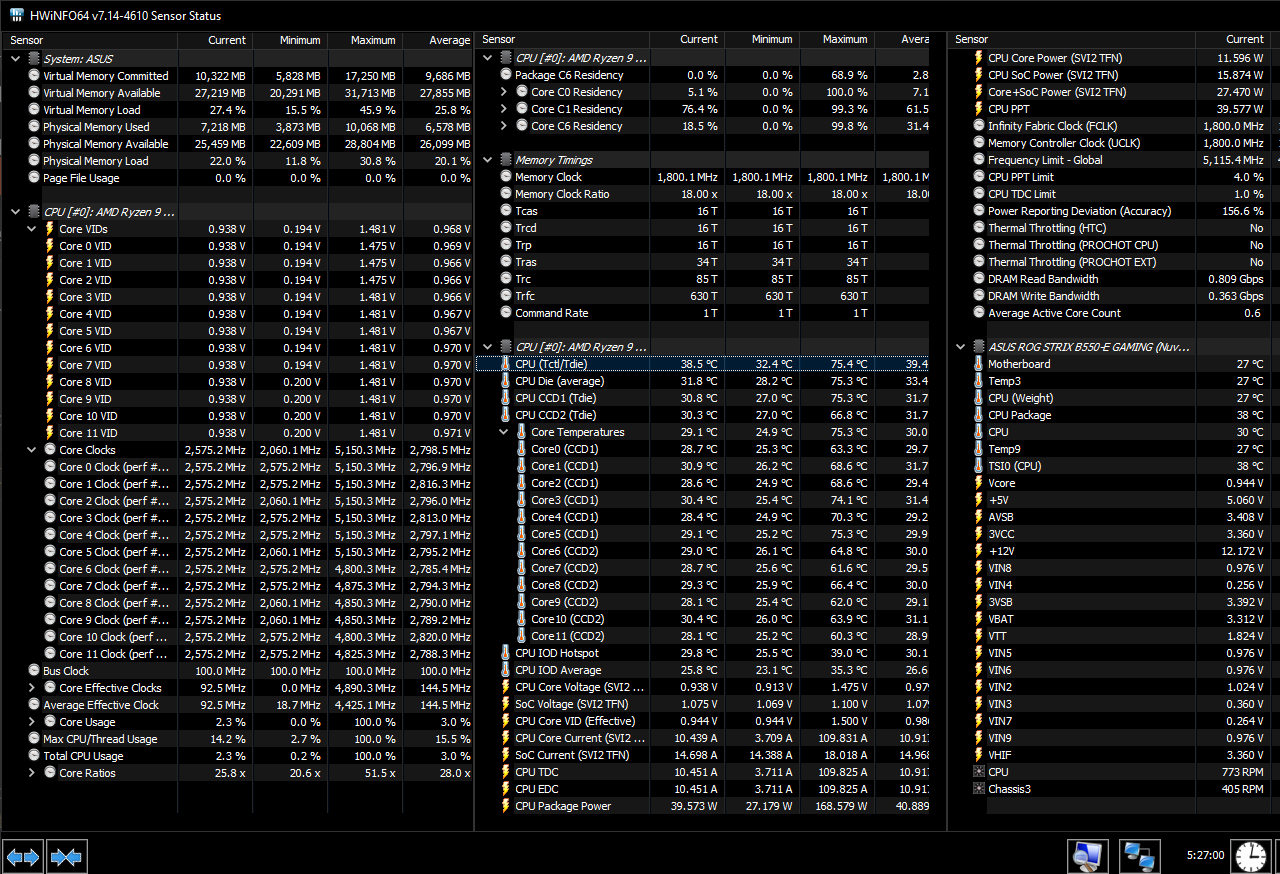1280x874 pixels.
Task: Click the clock icon beside Bus Clock
Action: coord(34,671)
